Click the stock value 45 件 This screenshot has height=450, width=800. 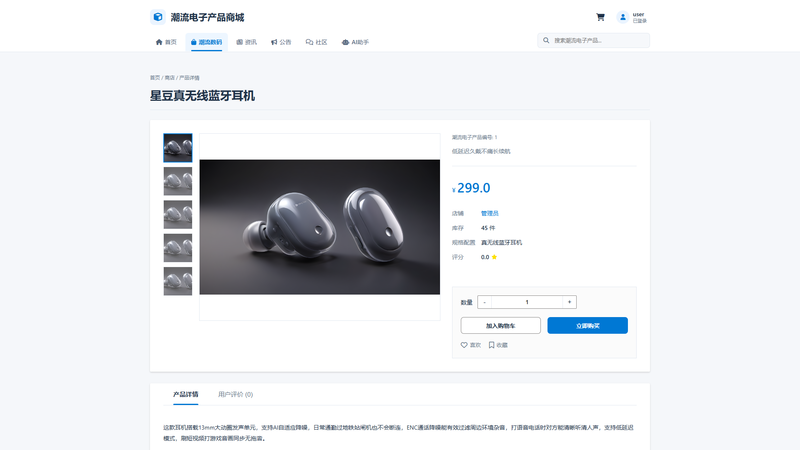488,228
